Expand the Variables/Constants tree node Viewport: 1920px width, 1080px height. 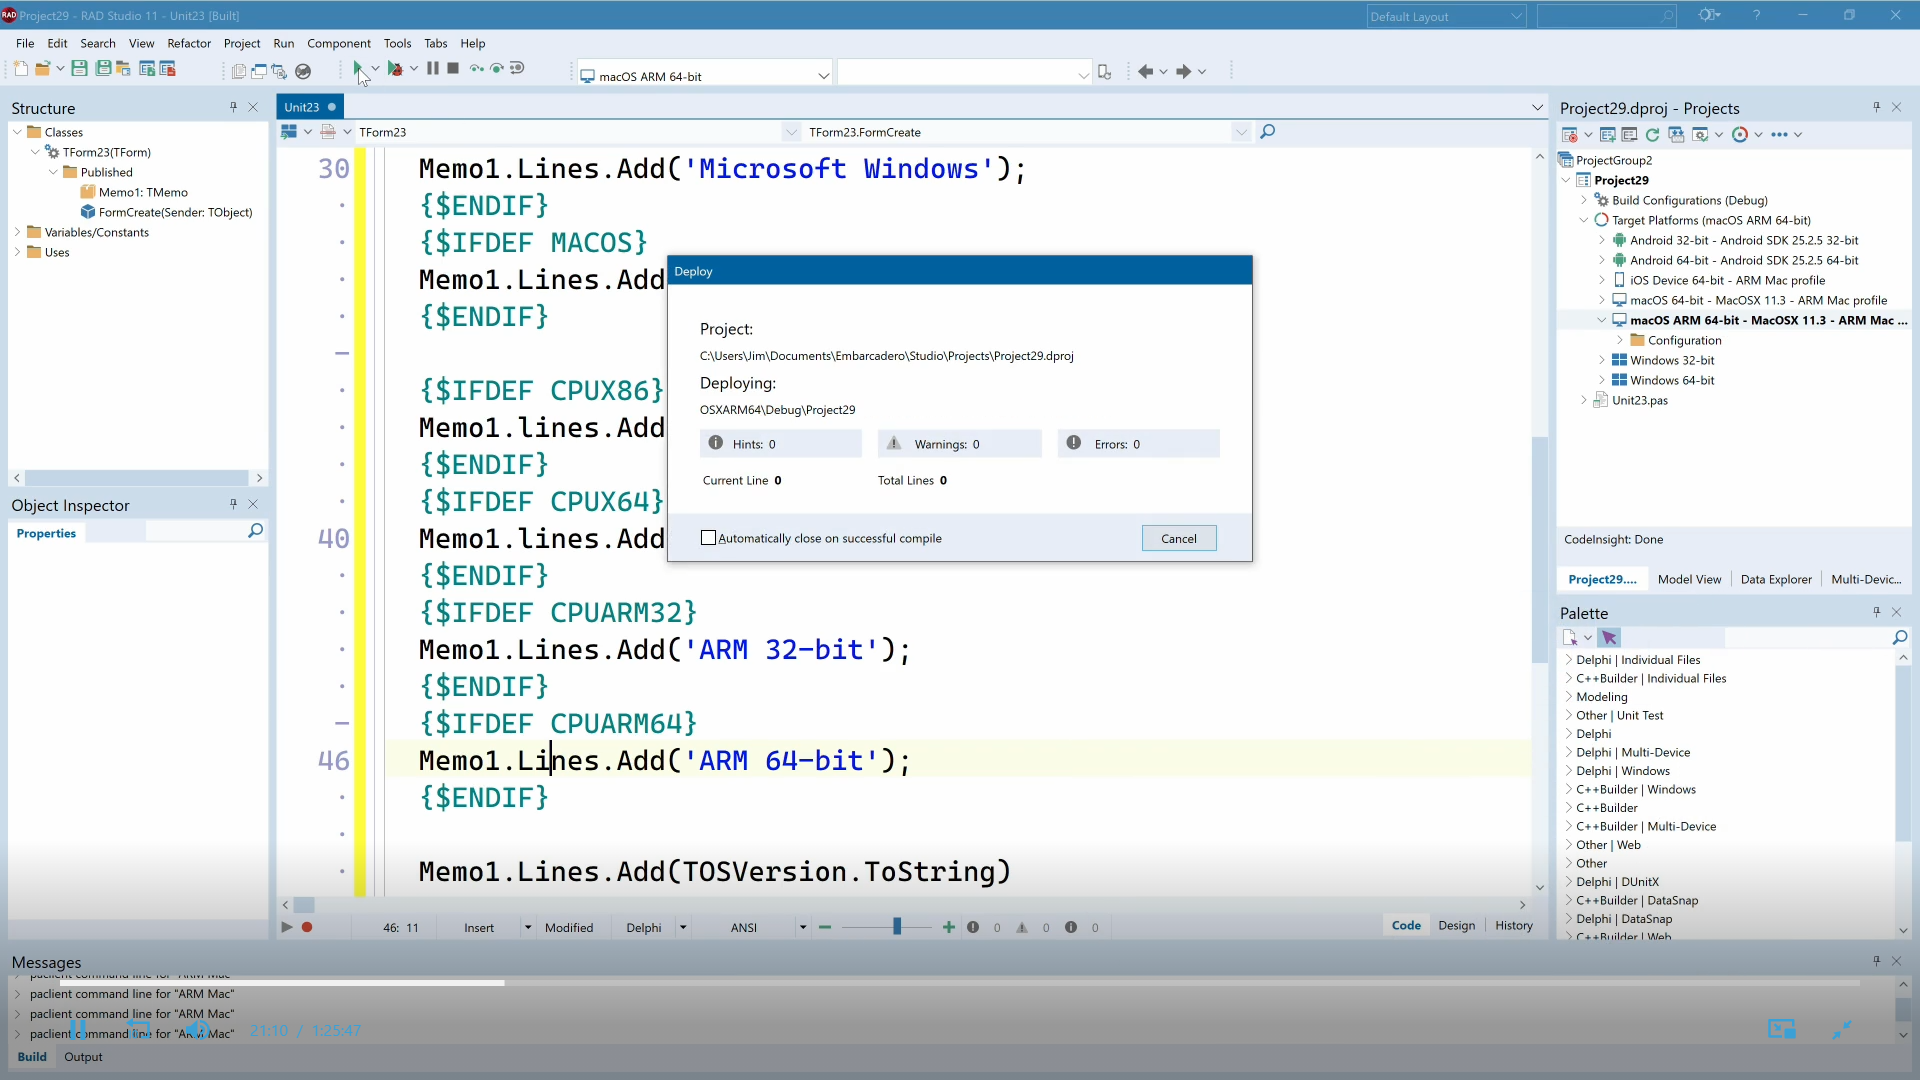coord(17,232)
